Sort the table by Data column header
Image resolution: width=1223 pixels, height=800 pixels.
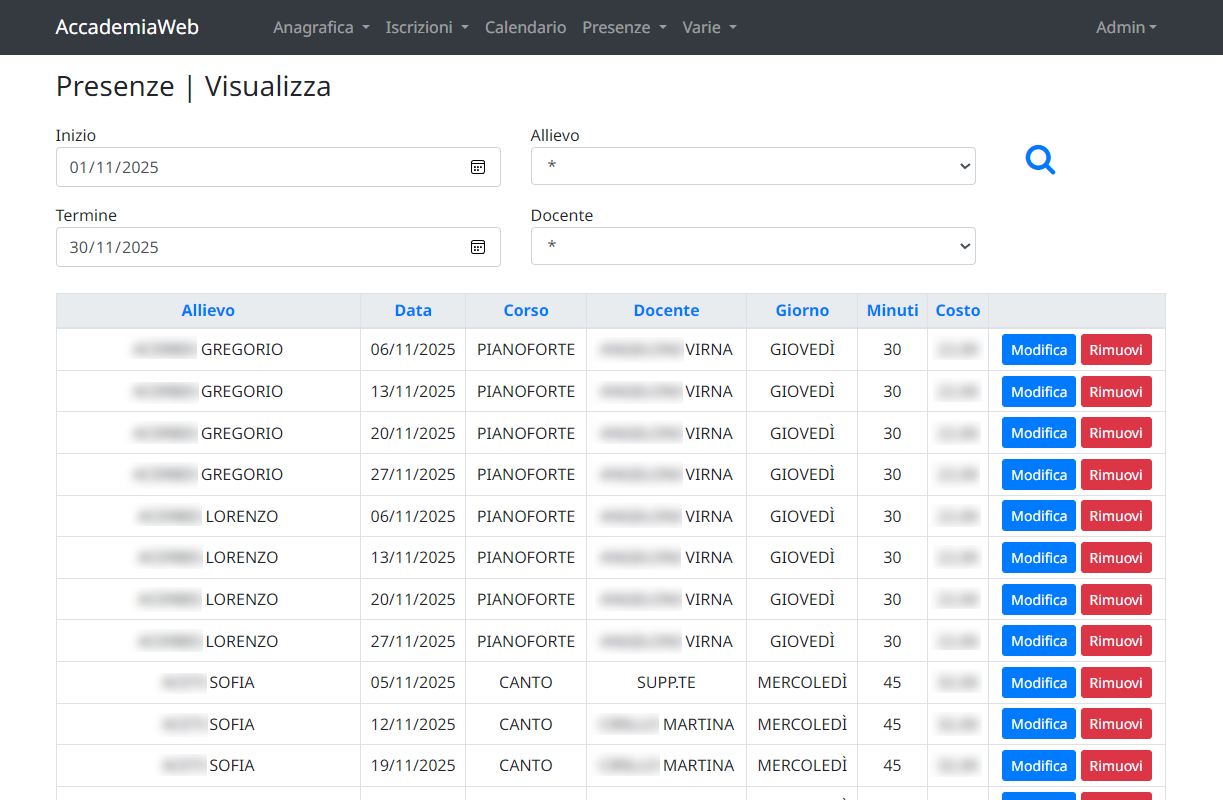(x=413, y=310)
